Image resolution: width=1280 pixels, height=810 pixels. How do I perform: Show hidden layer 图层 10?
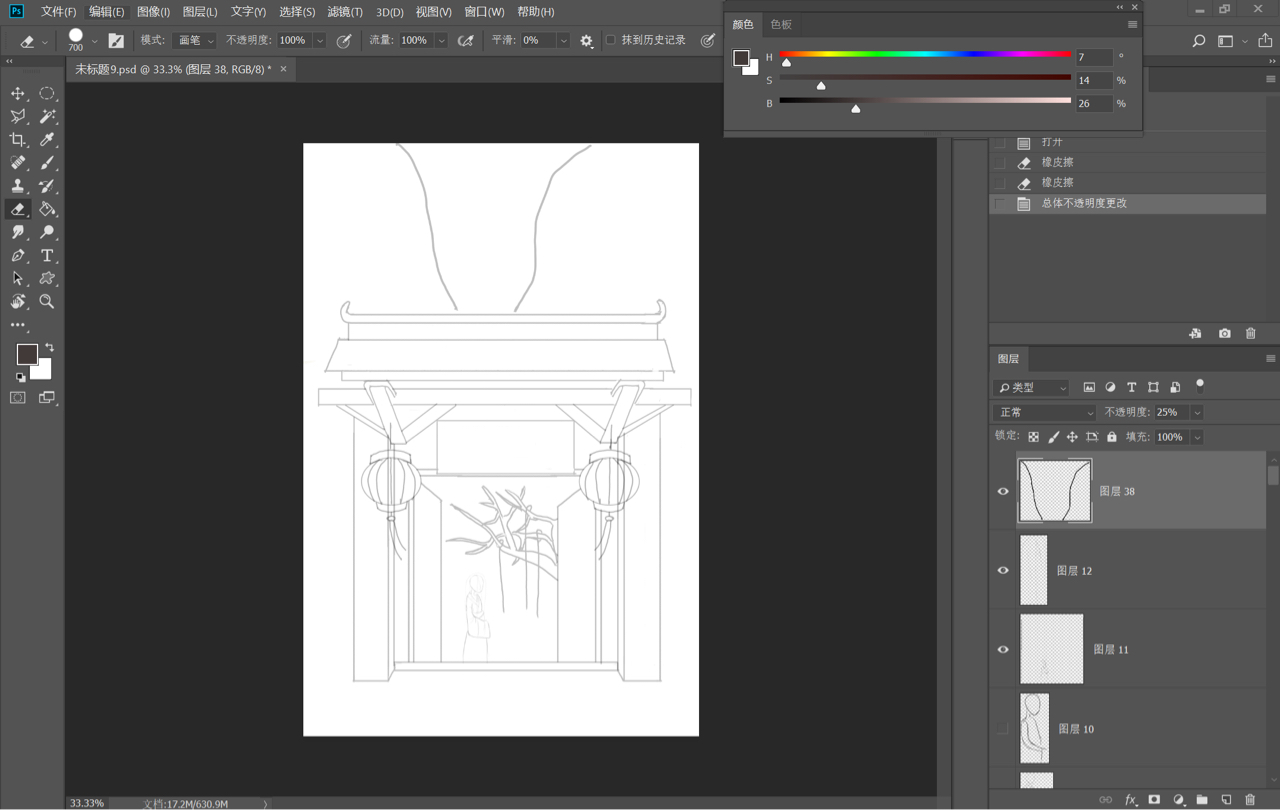(1003, 729)
